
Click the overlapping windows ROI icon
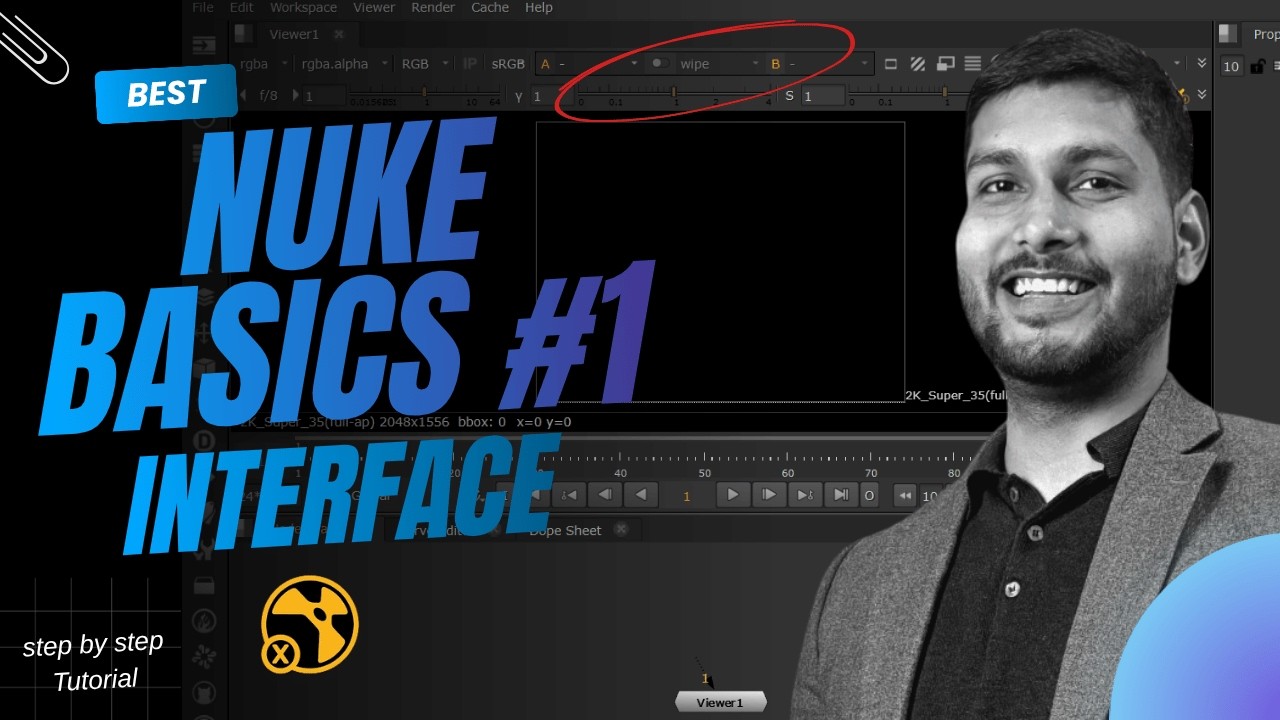coord(945,64)
